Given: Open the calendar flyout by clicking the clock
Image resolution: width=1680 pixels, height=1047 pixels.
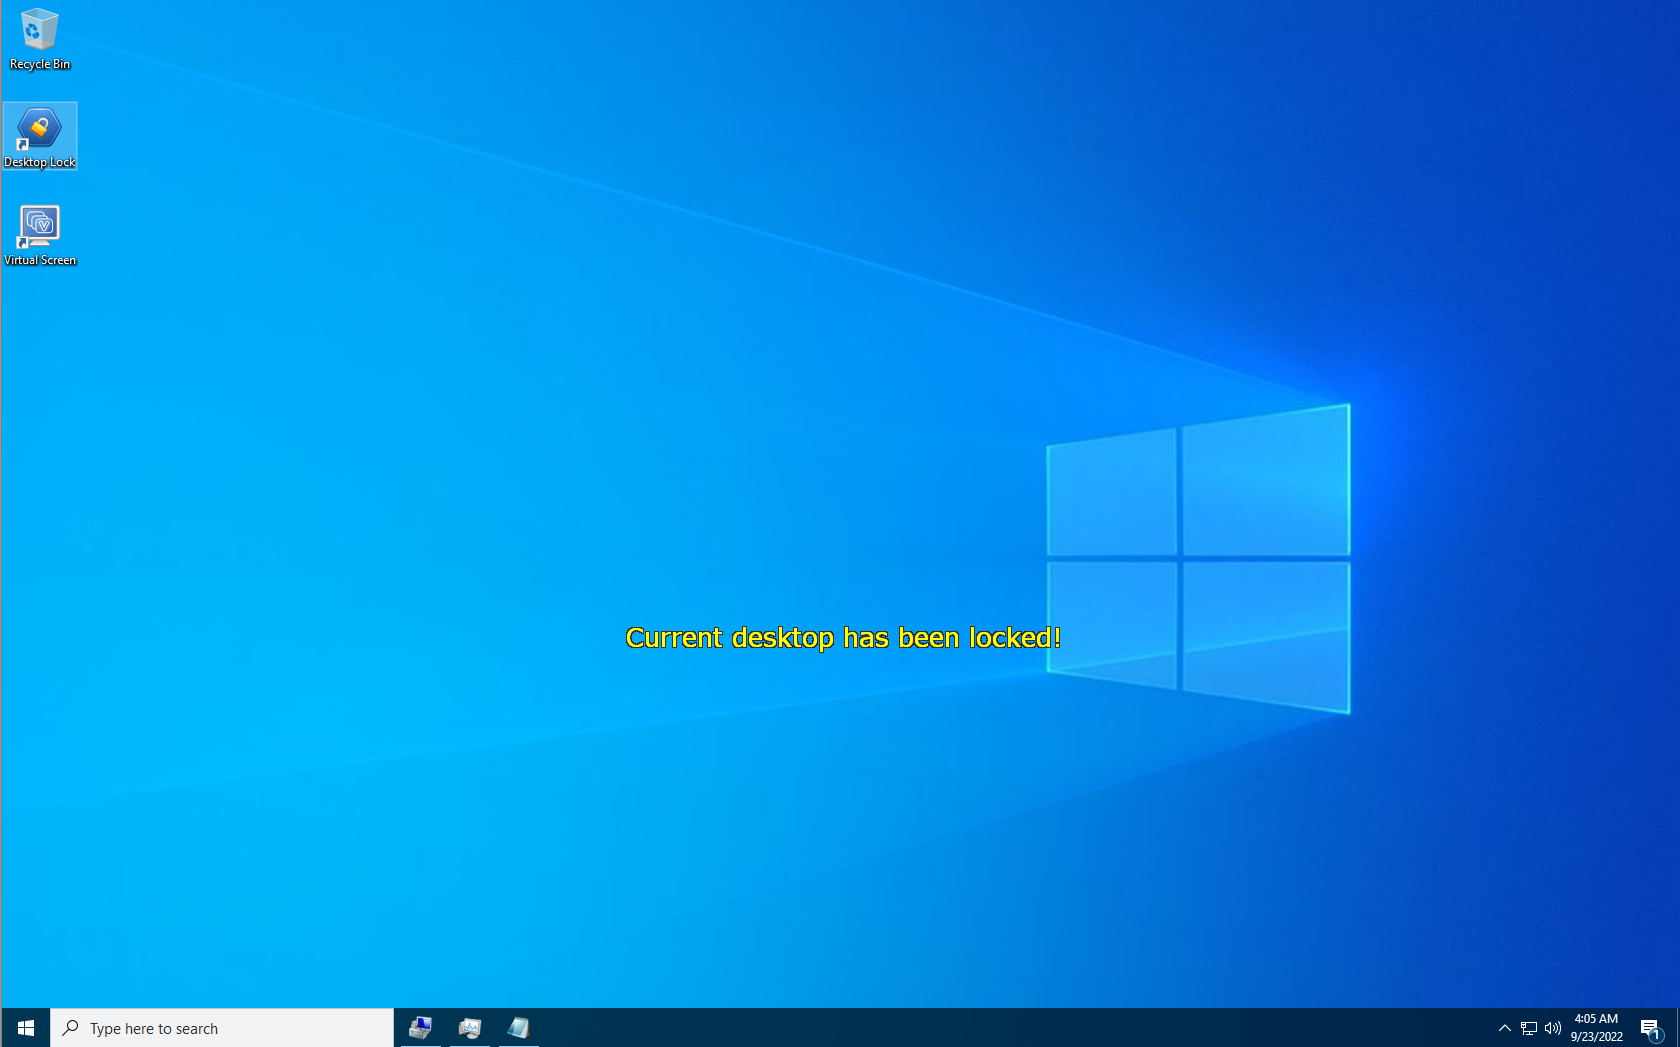Looking at the screenshot, I should click(x=1596, y=1019).
